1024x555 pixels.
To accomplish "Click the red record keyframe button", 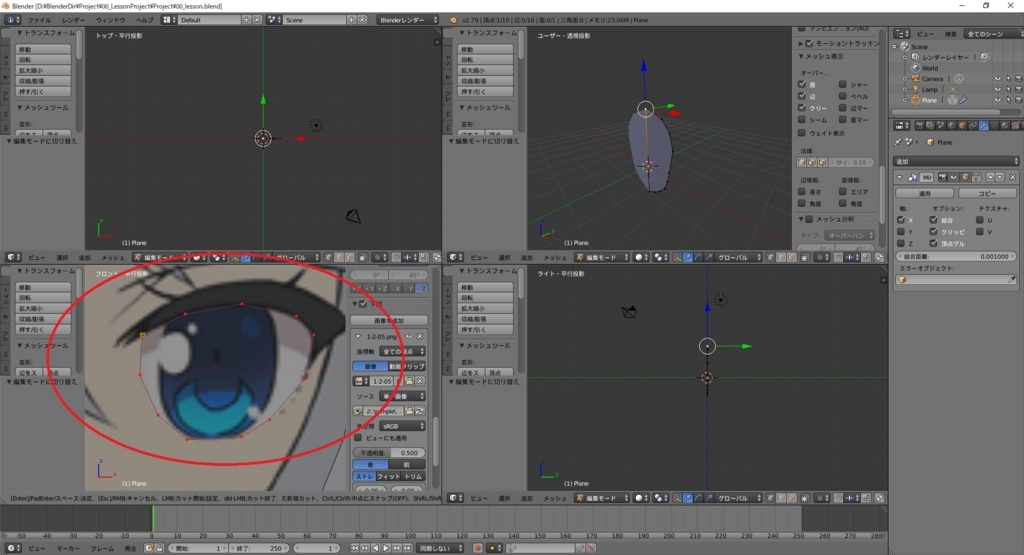I will (x=477, y=548).
